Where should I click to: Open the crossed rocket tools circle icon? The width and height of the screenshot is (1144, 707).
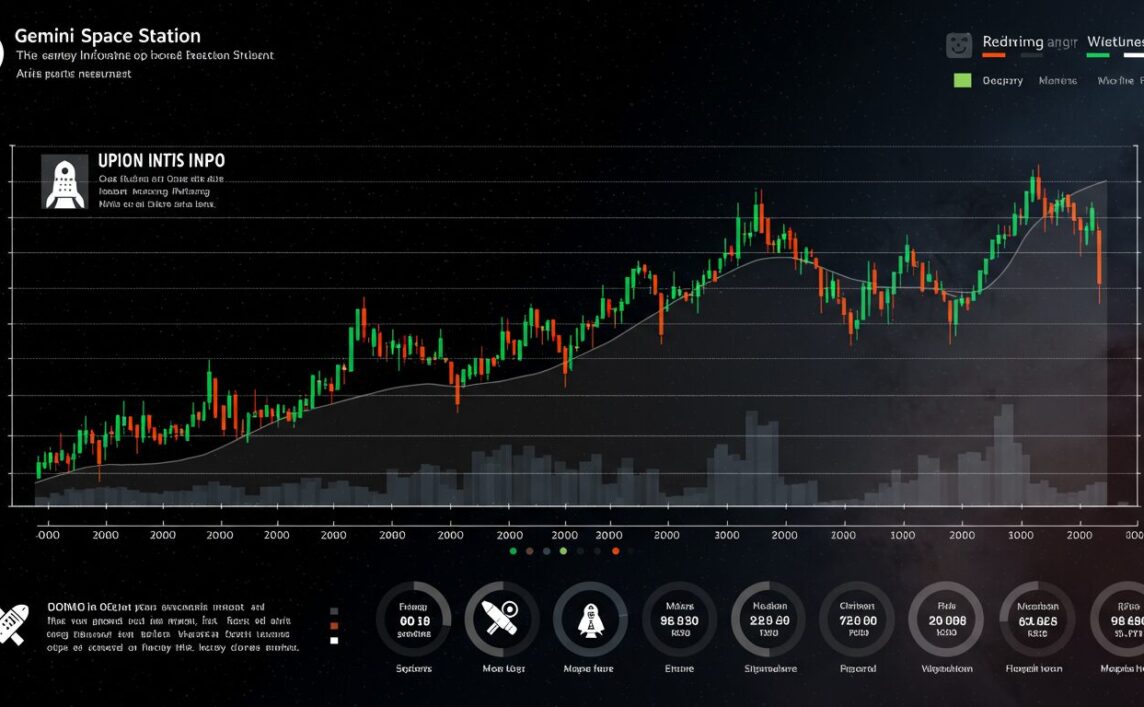click(x=499, y=619)
